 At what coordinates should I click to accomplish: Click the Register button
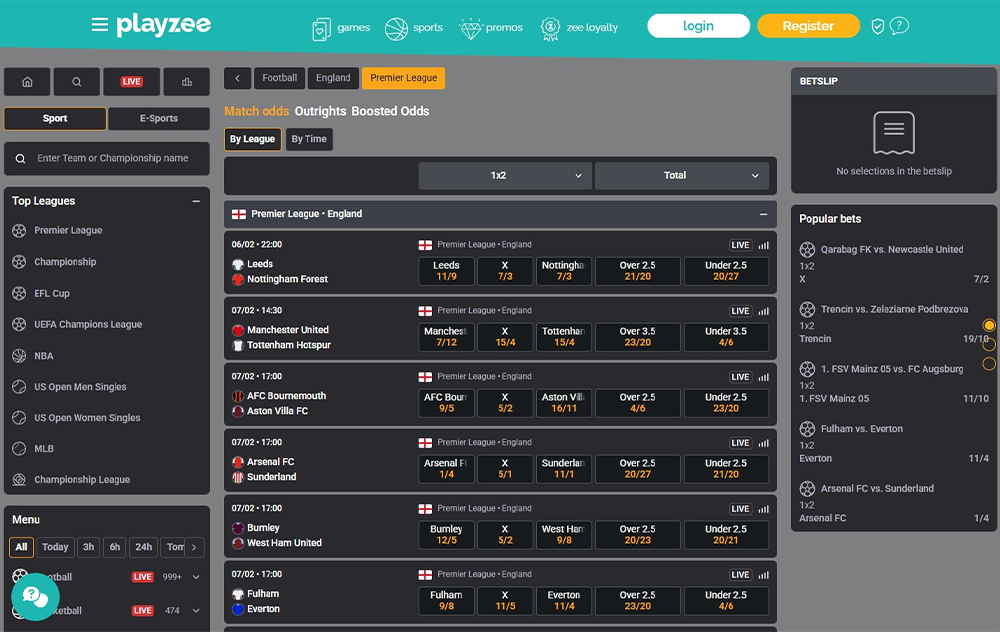(x=808, y=26)
